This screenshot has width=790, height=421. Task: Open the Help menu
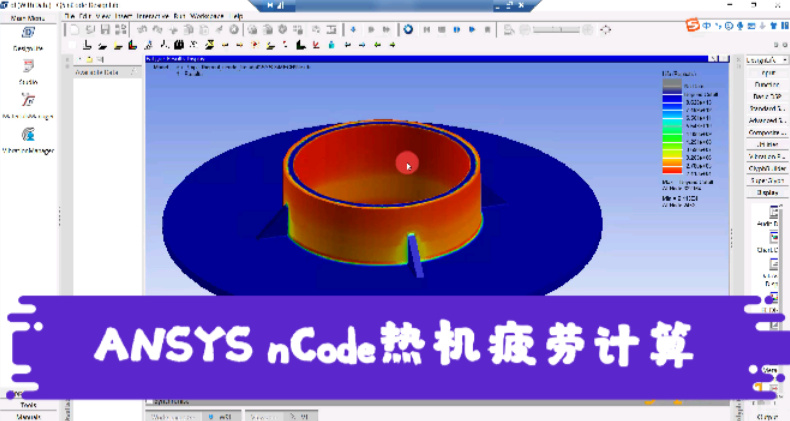pyautogui.click(x=237, y=16)
